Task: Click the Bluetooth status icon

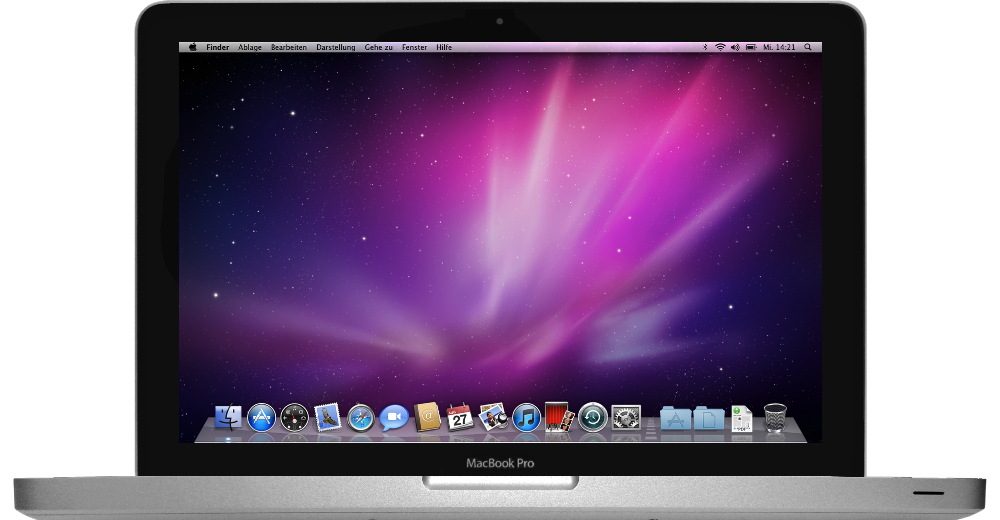Action: click(705, 47)
